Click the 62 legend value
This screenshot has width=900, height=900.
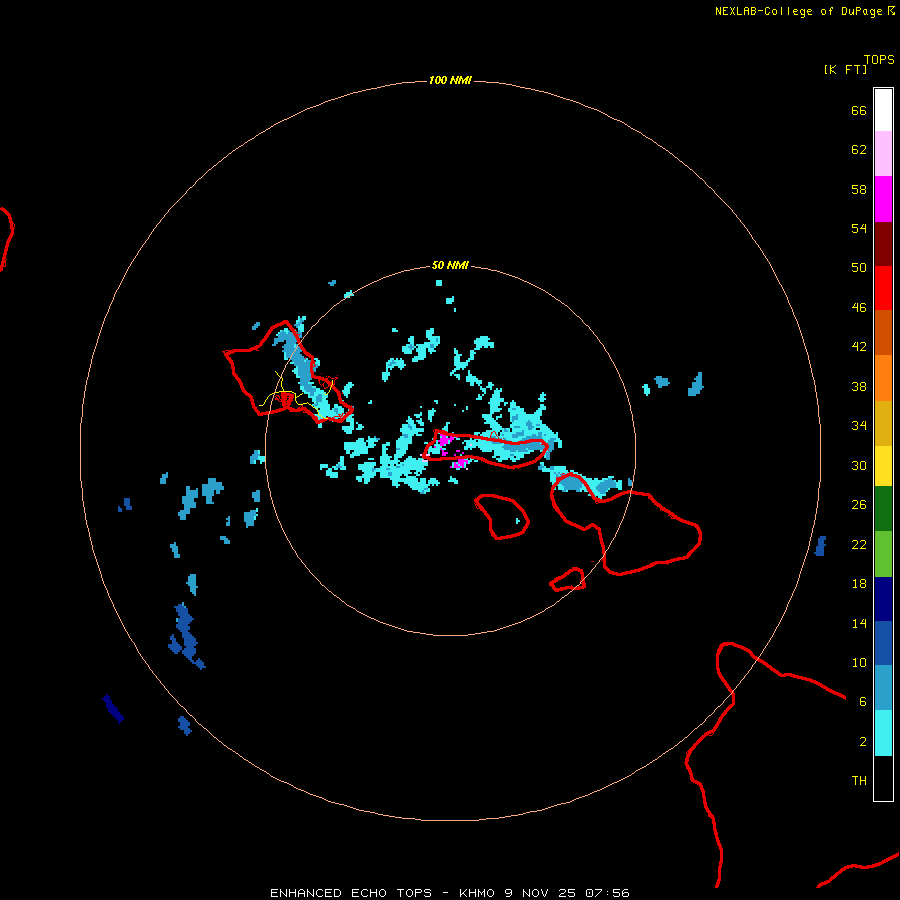tap(859, 150)
